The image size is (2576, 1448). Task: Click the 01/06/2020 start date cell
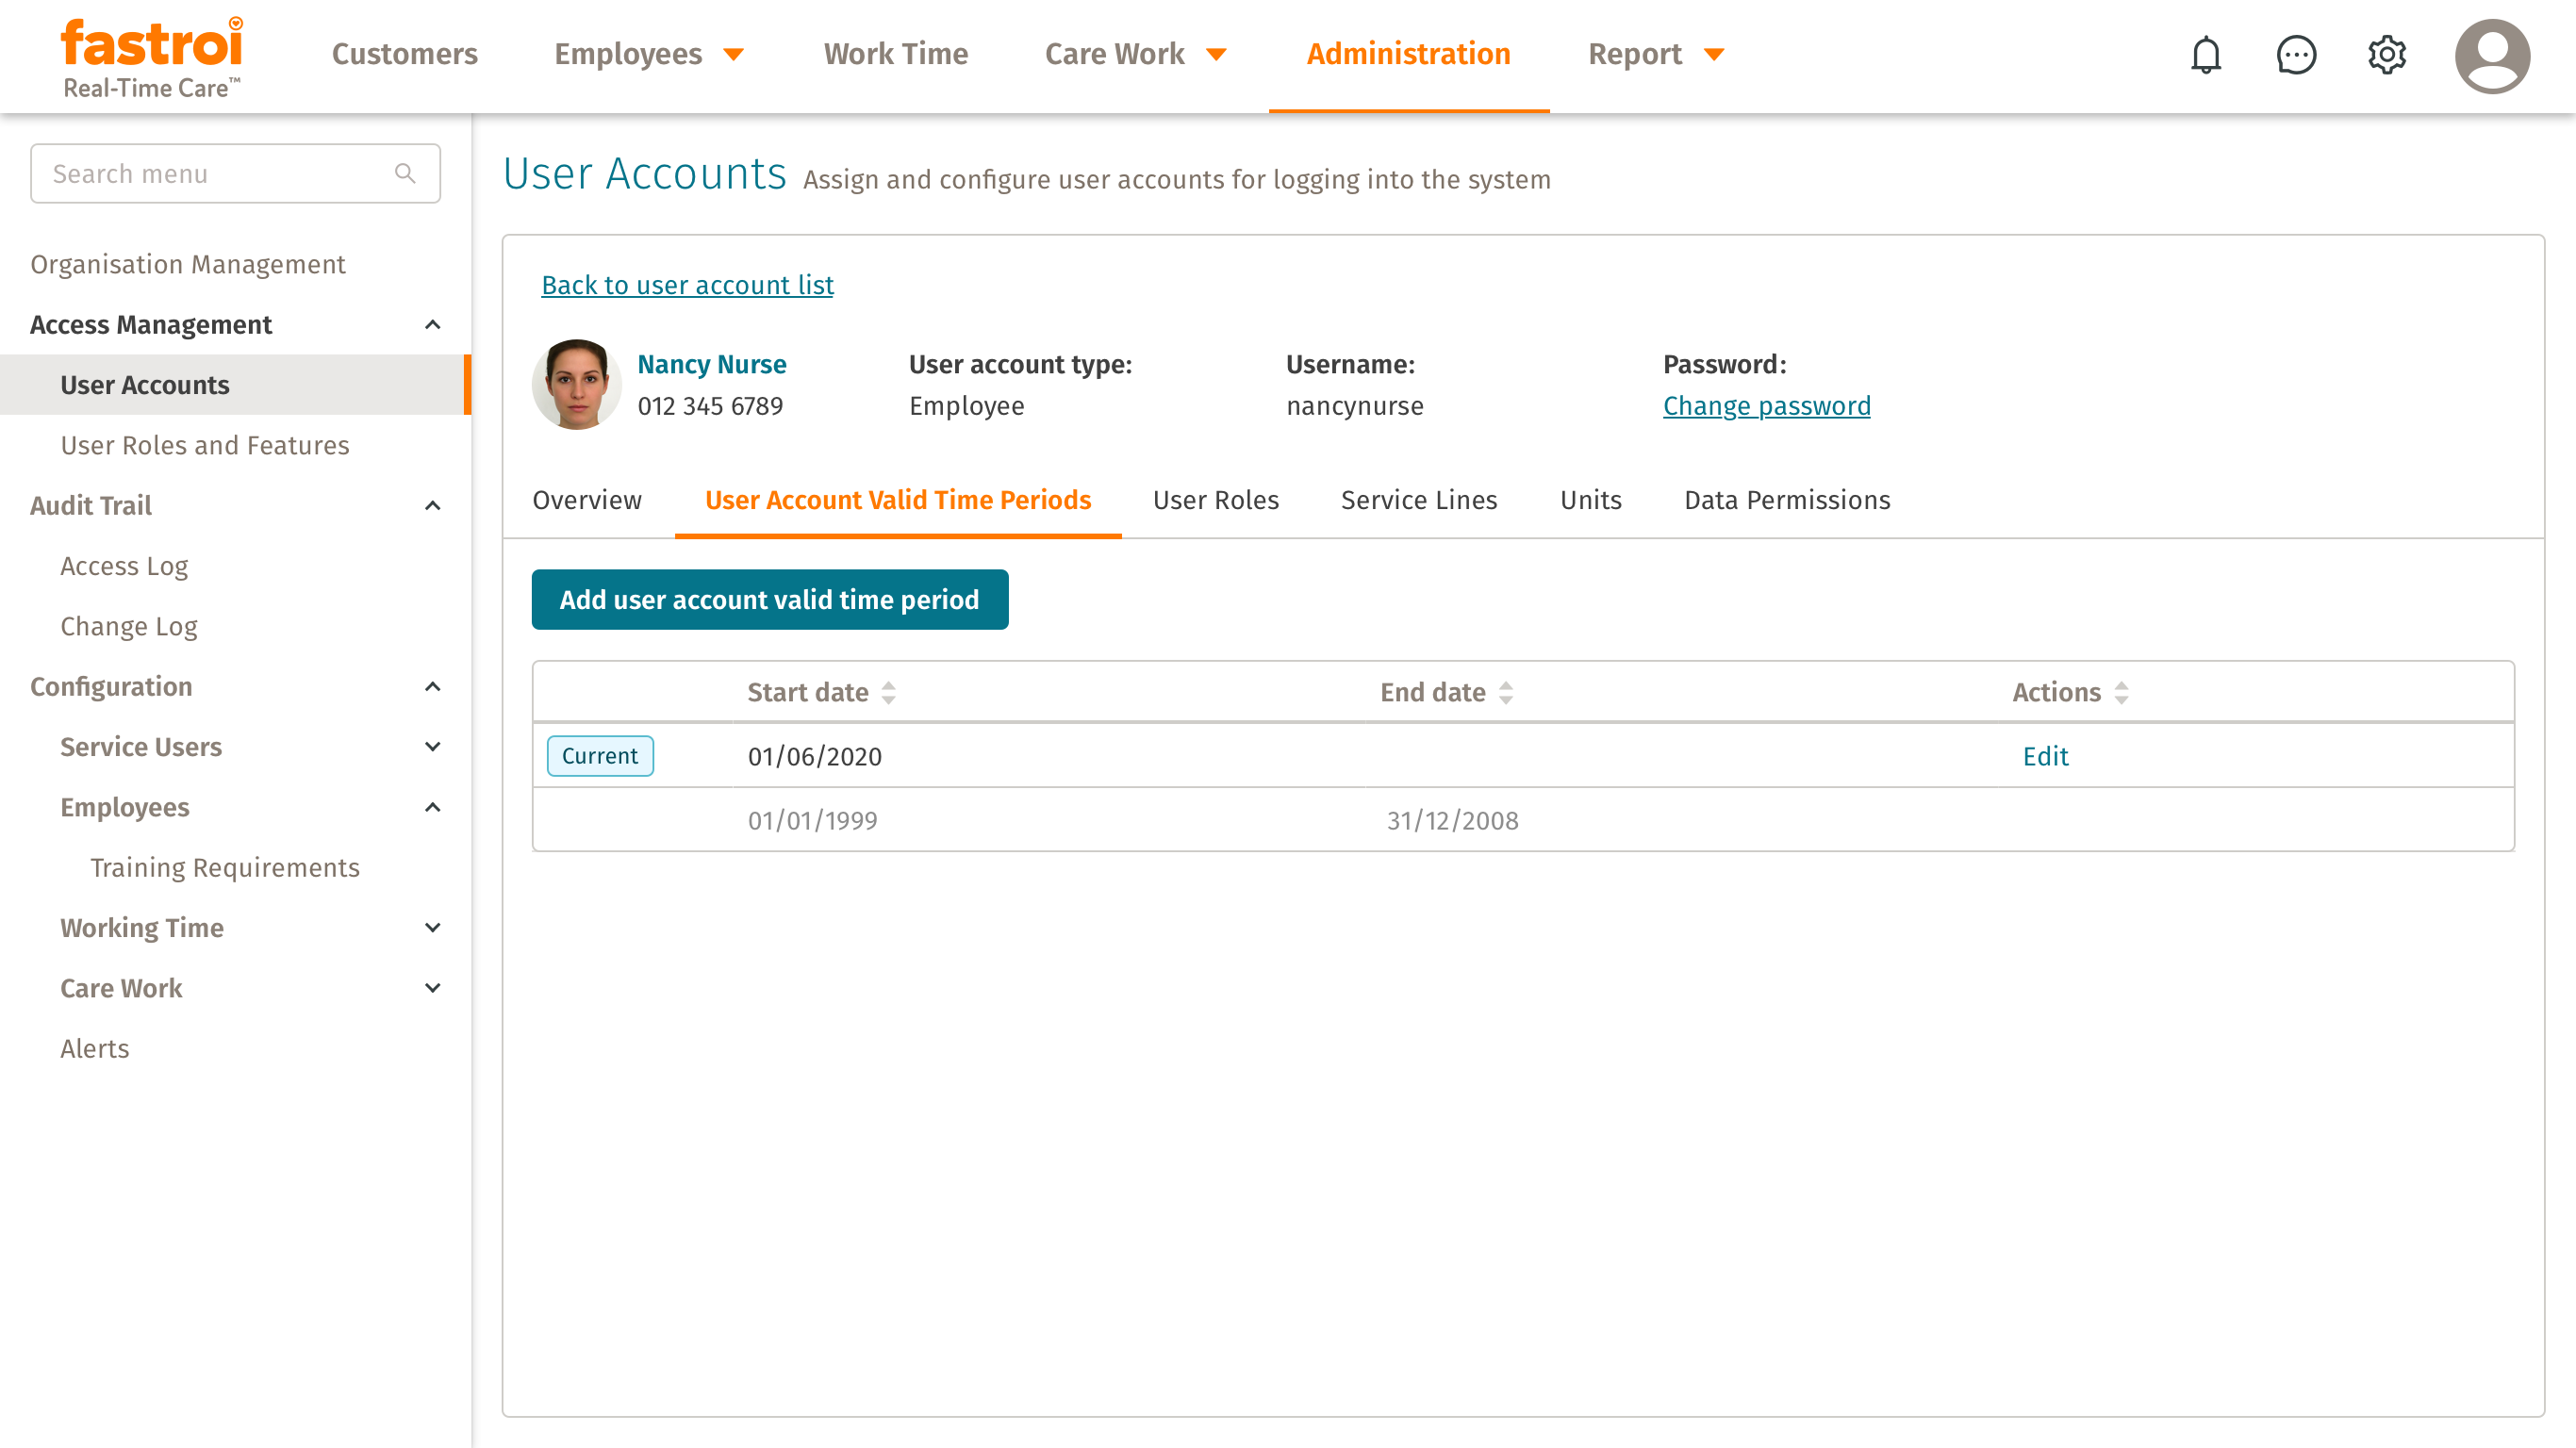[x=815, y=757]
